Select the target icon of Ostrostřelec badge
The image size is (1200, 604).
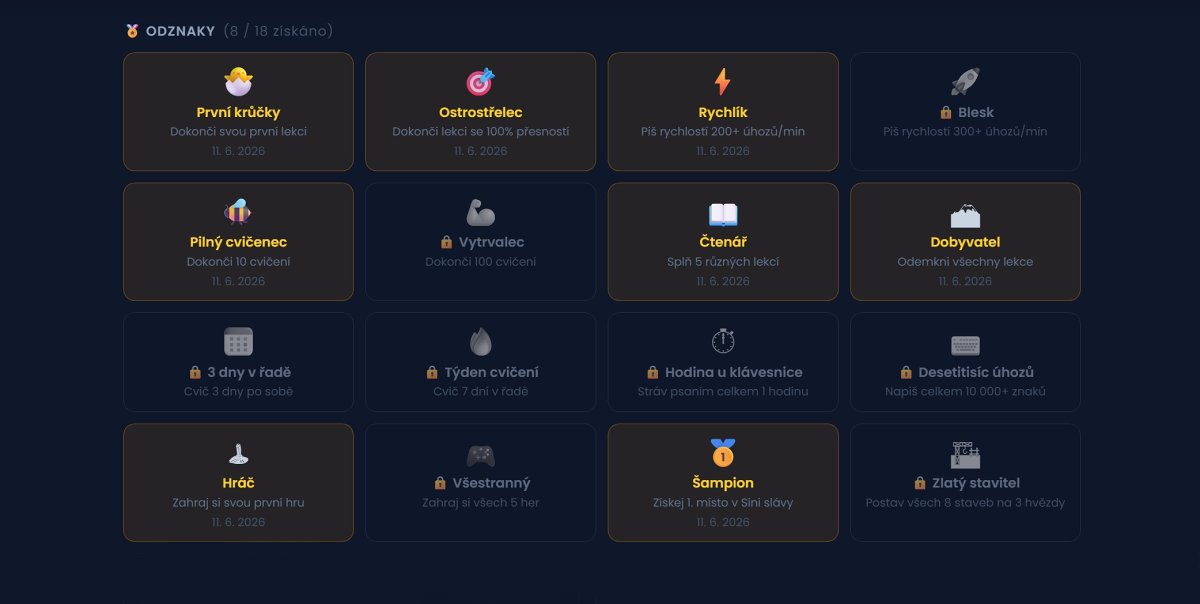481,82
